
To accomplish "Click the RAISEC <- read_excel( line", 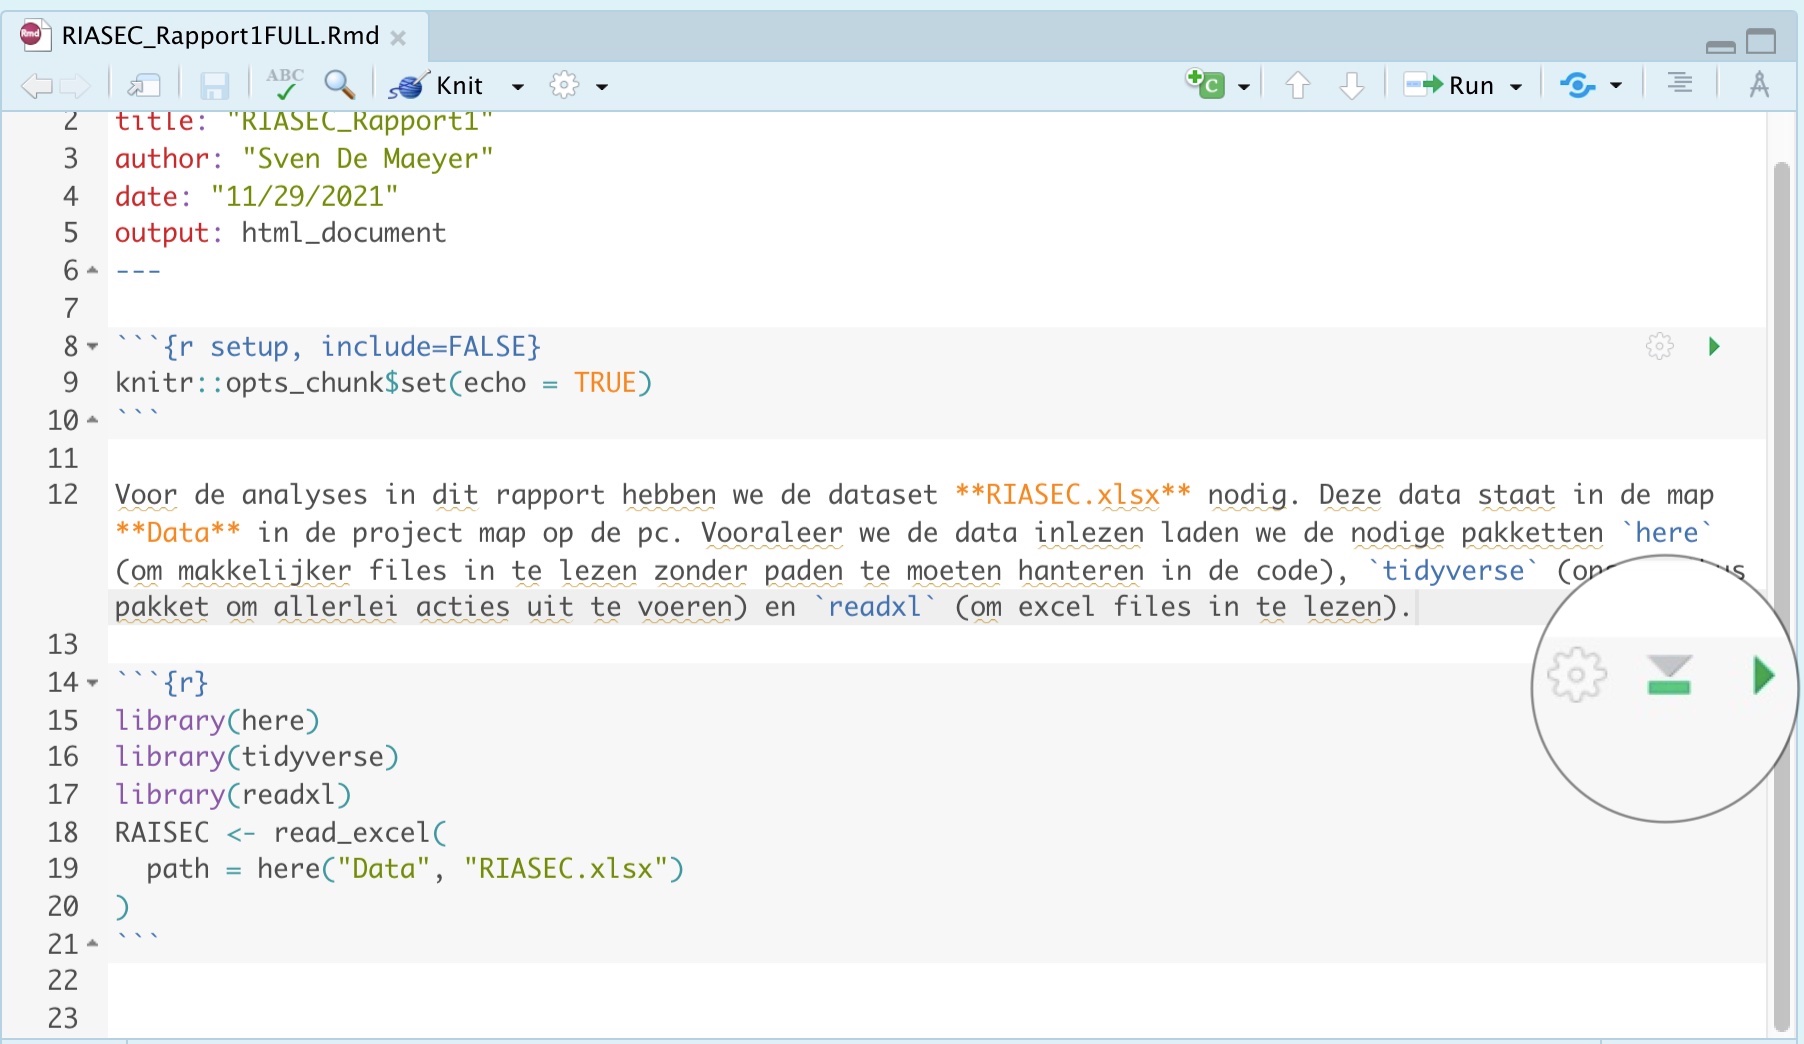I will [x=281, y=832].
